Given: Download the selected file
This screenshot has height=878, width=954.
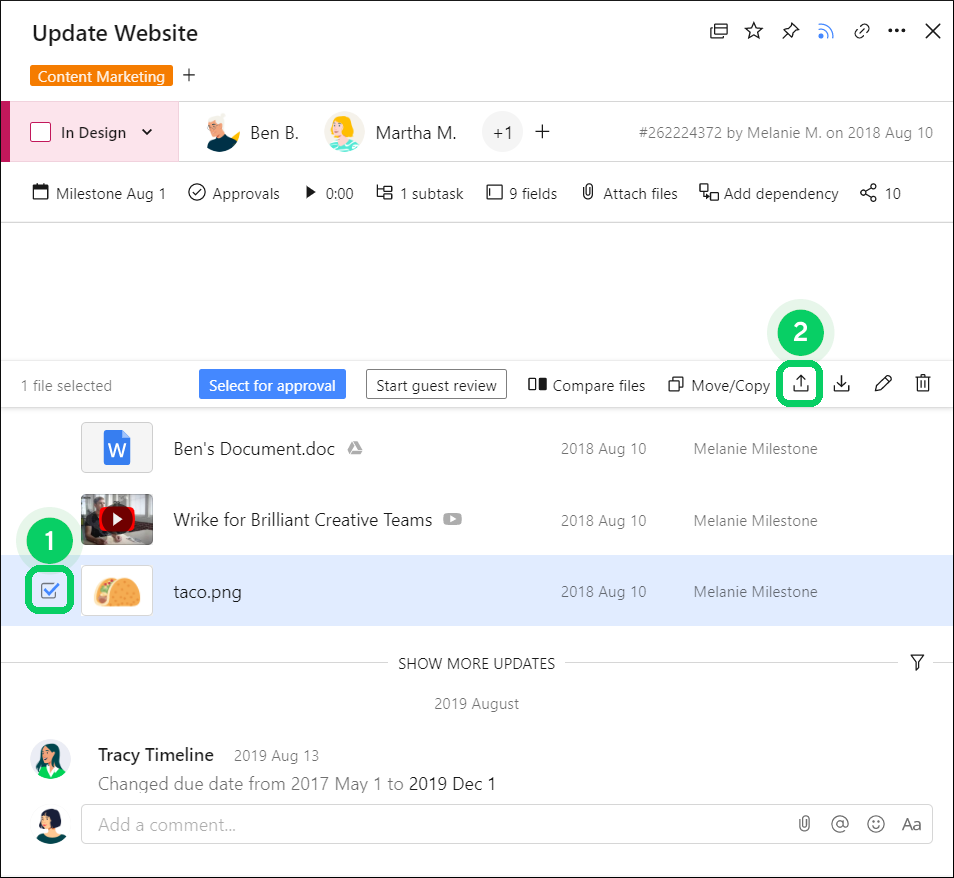Looking at the screenshot, I should [x=842, y=385].
